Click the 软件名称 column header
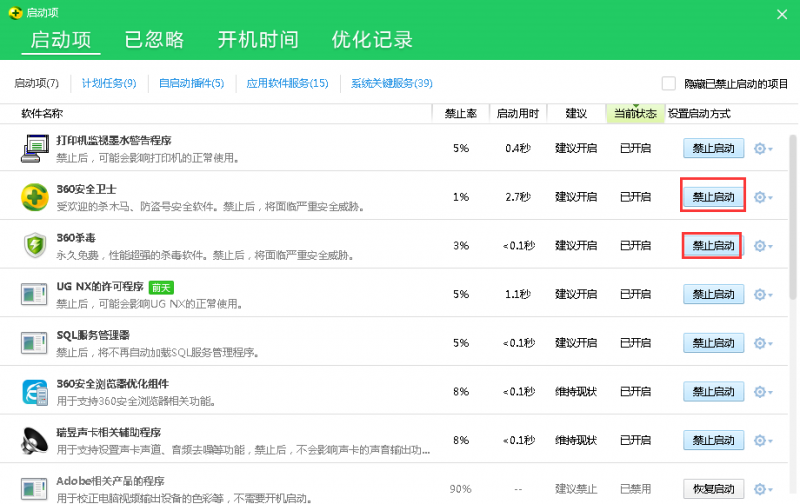 (42, 114)
